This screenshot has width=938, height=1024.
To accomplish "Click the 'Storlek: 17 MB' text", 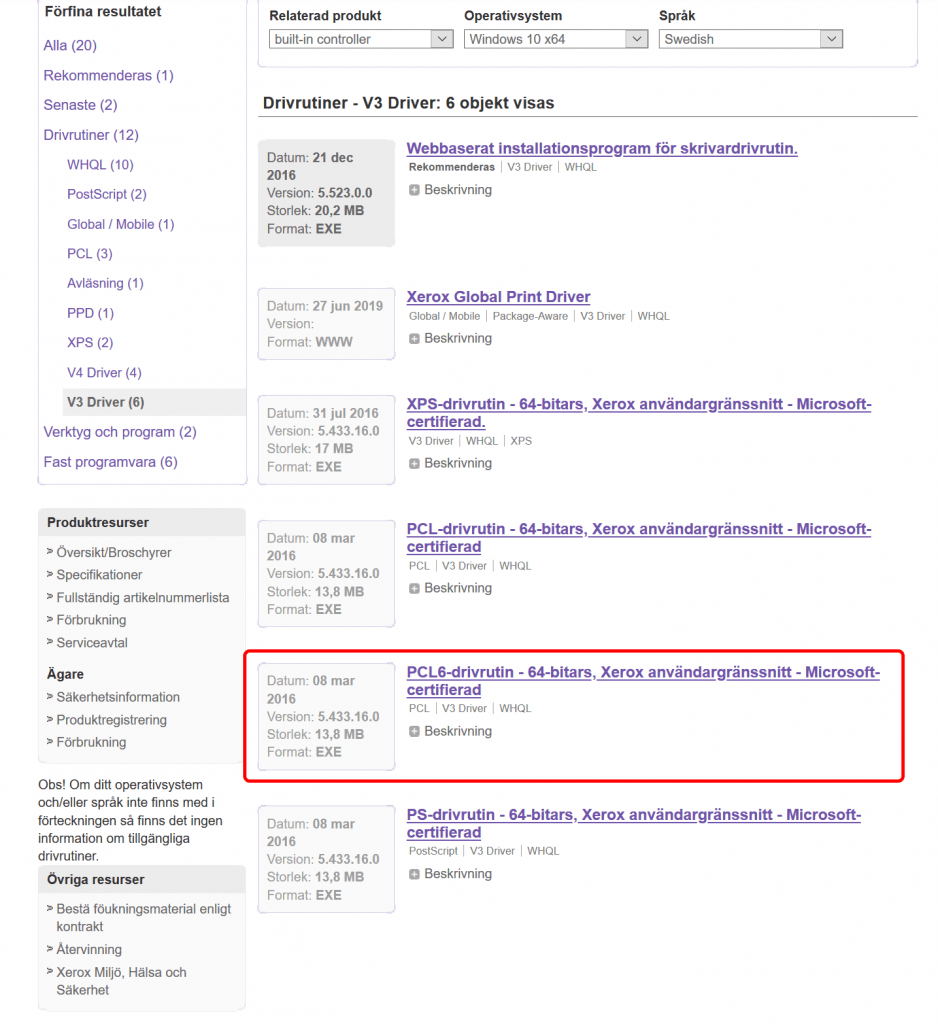I will [x=310, y=449].
